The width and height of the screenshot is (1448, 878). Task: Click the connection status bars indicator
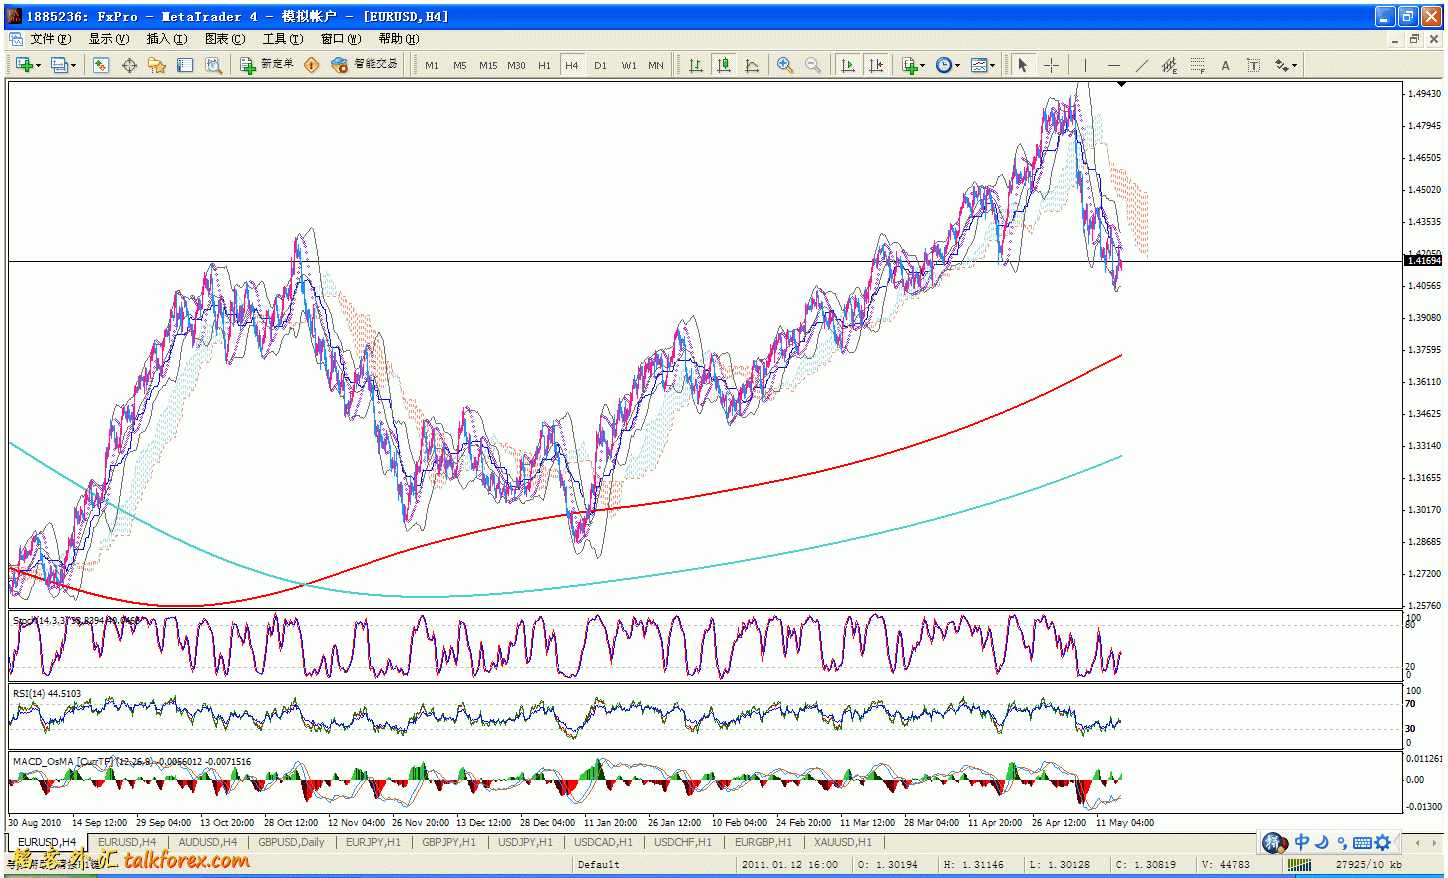pos(1298,865)
